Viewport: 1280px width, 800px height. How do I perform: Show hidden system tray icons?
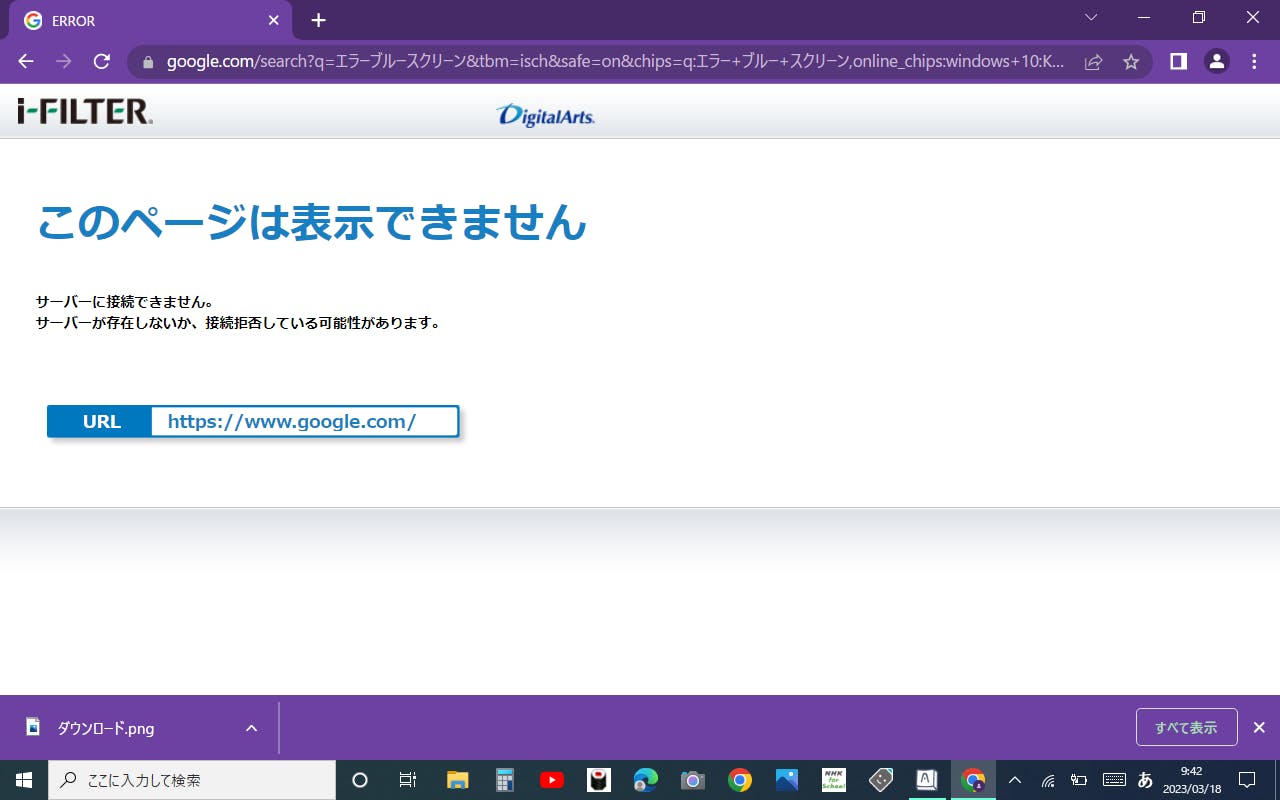[x=1015, y=780]
